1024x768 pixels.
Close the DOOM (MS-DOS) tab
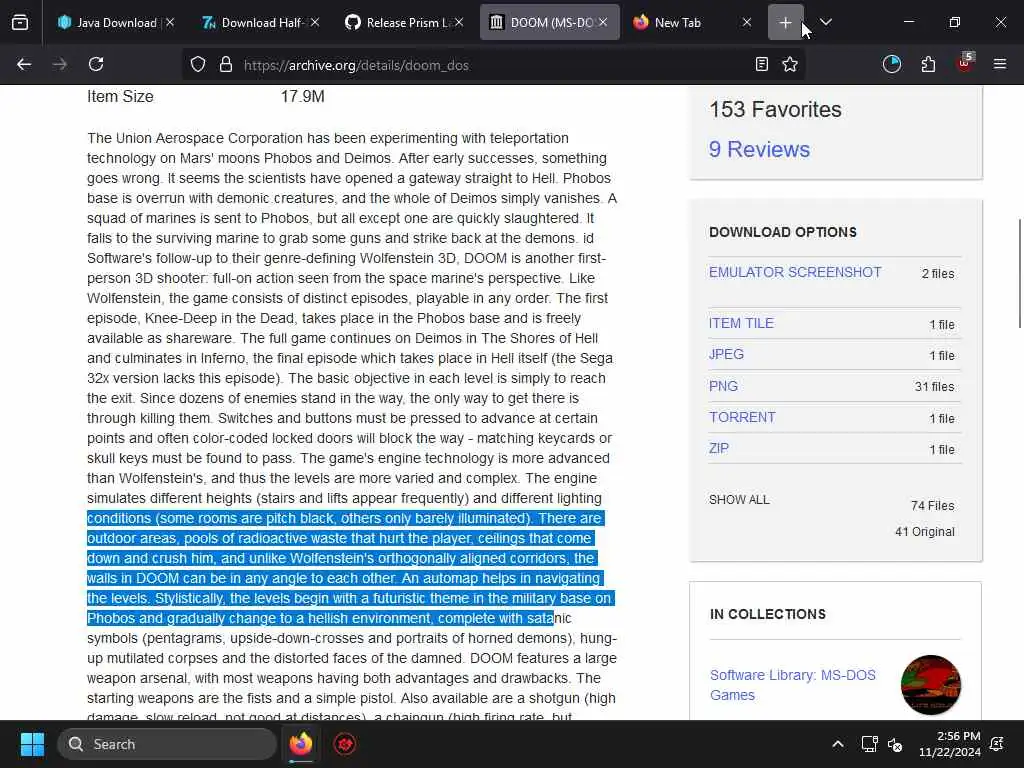[x=603, y=23]
